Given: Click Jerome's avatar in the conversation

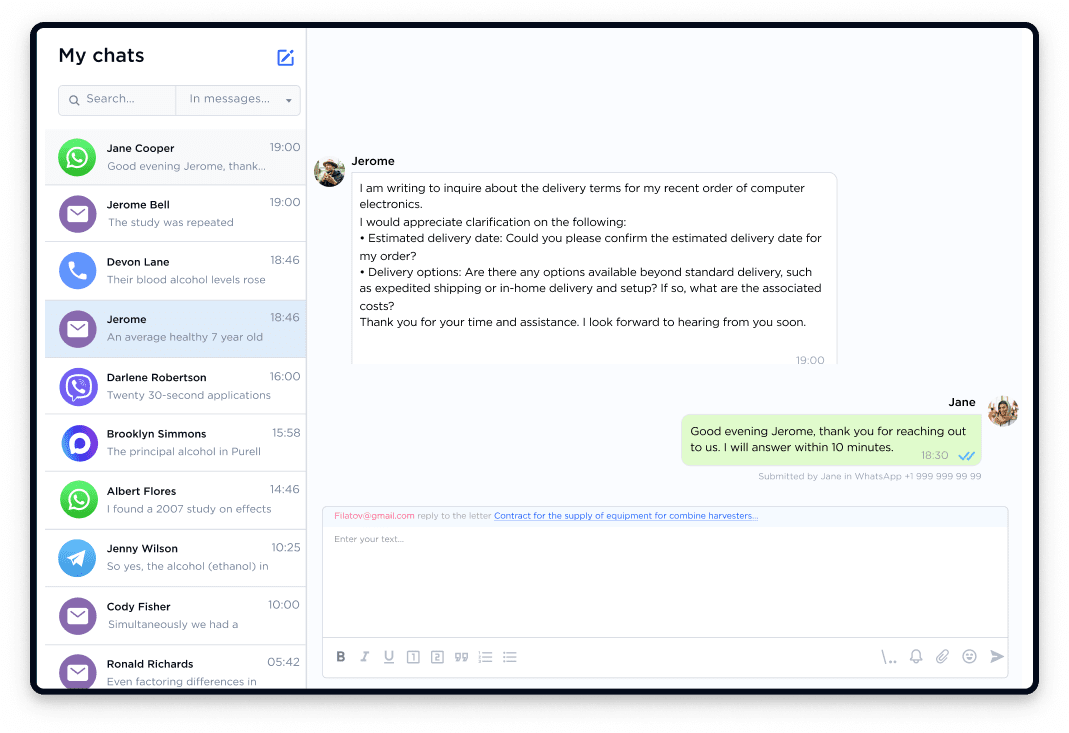Looking at the screenshot, I should [329, 172].
